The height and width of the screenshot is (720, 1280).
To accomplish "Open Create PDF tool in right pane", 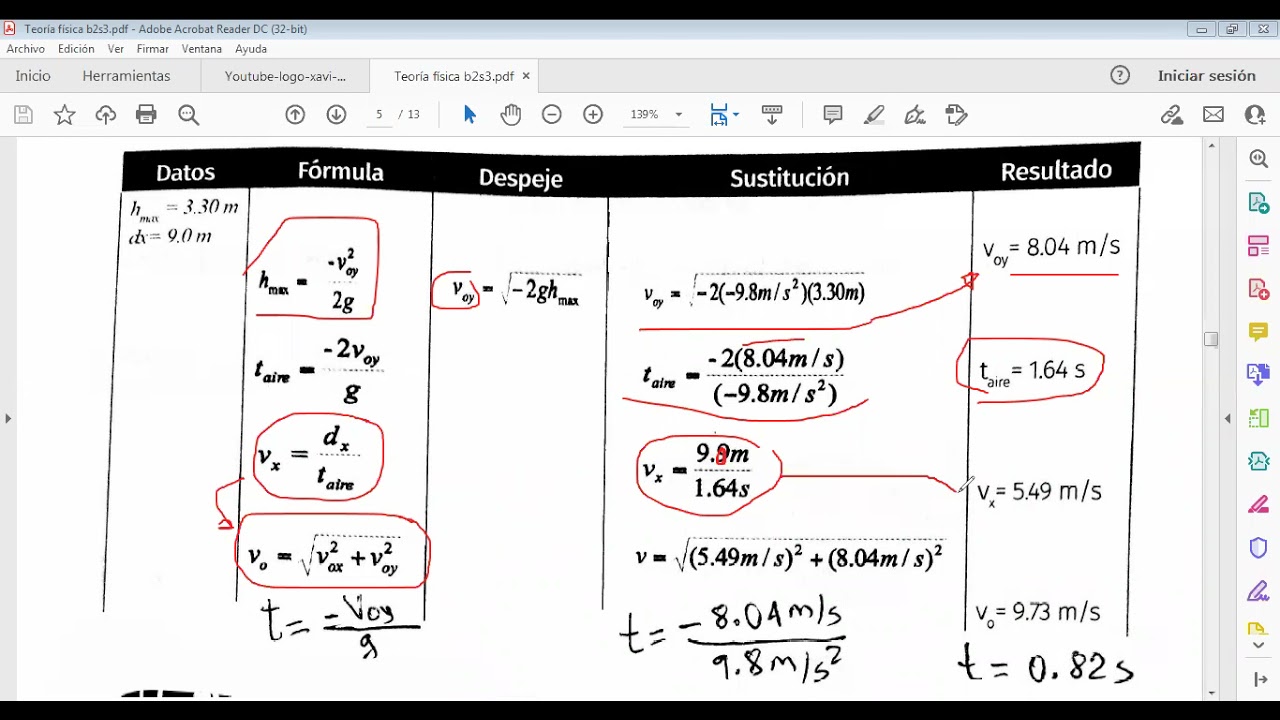I will pos(1258,289).
